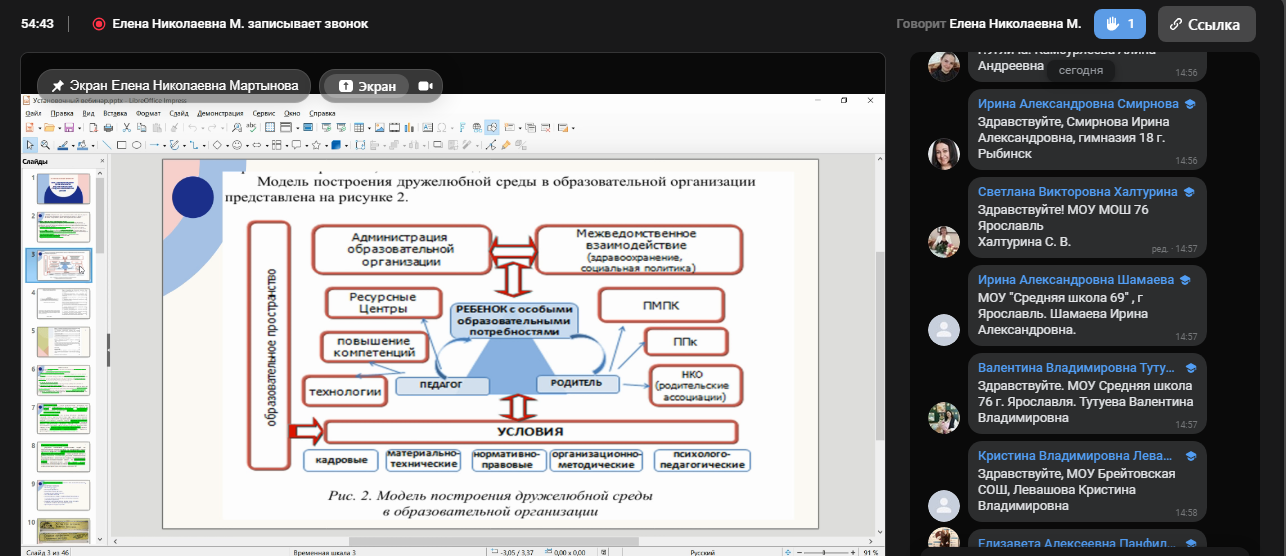Image resolution: width=1286 pixels, height=556 pixels.
Task: Select slide 1 thumbnail in slide panel
Action: [x=64, y=188]
